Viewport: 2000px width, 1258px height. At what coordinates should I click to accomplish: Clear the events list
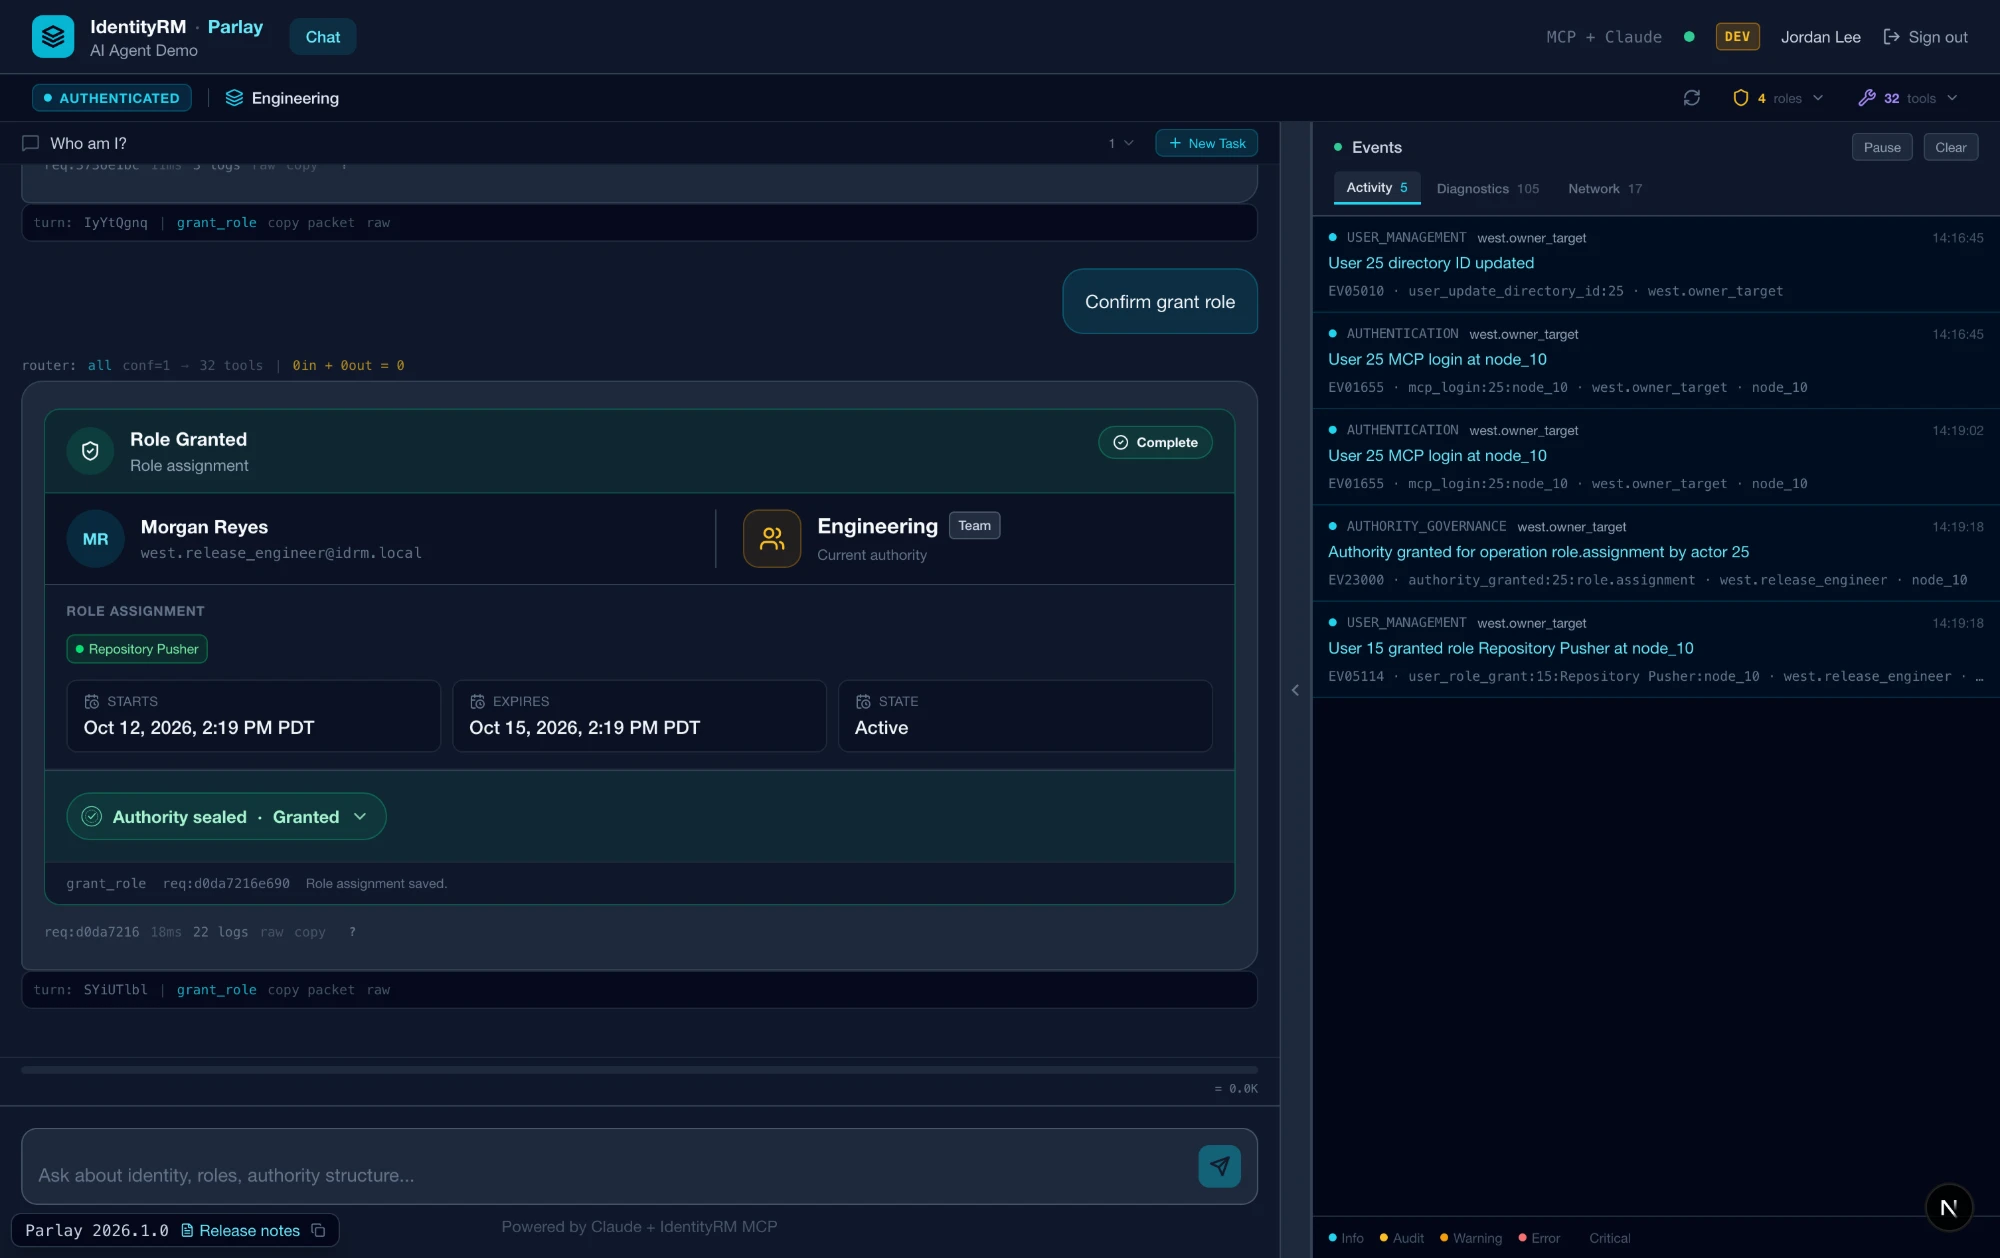pos(1950,147)
